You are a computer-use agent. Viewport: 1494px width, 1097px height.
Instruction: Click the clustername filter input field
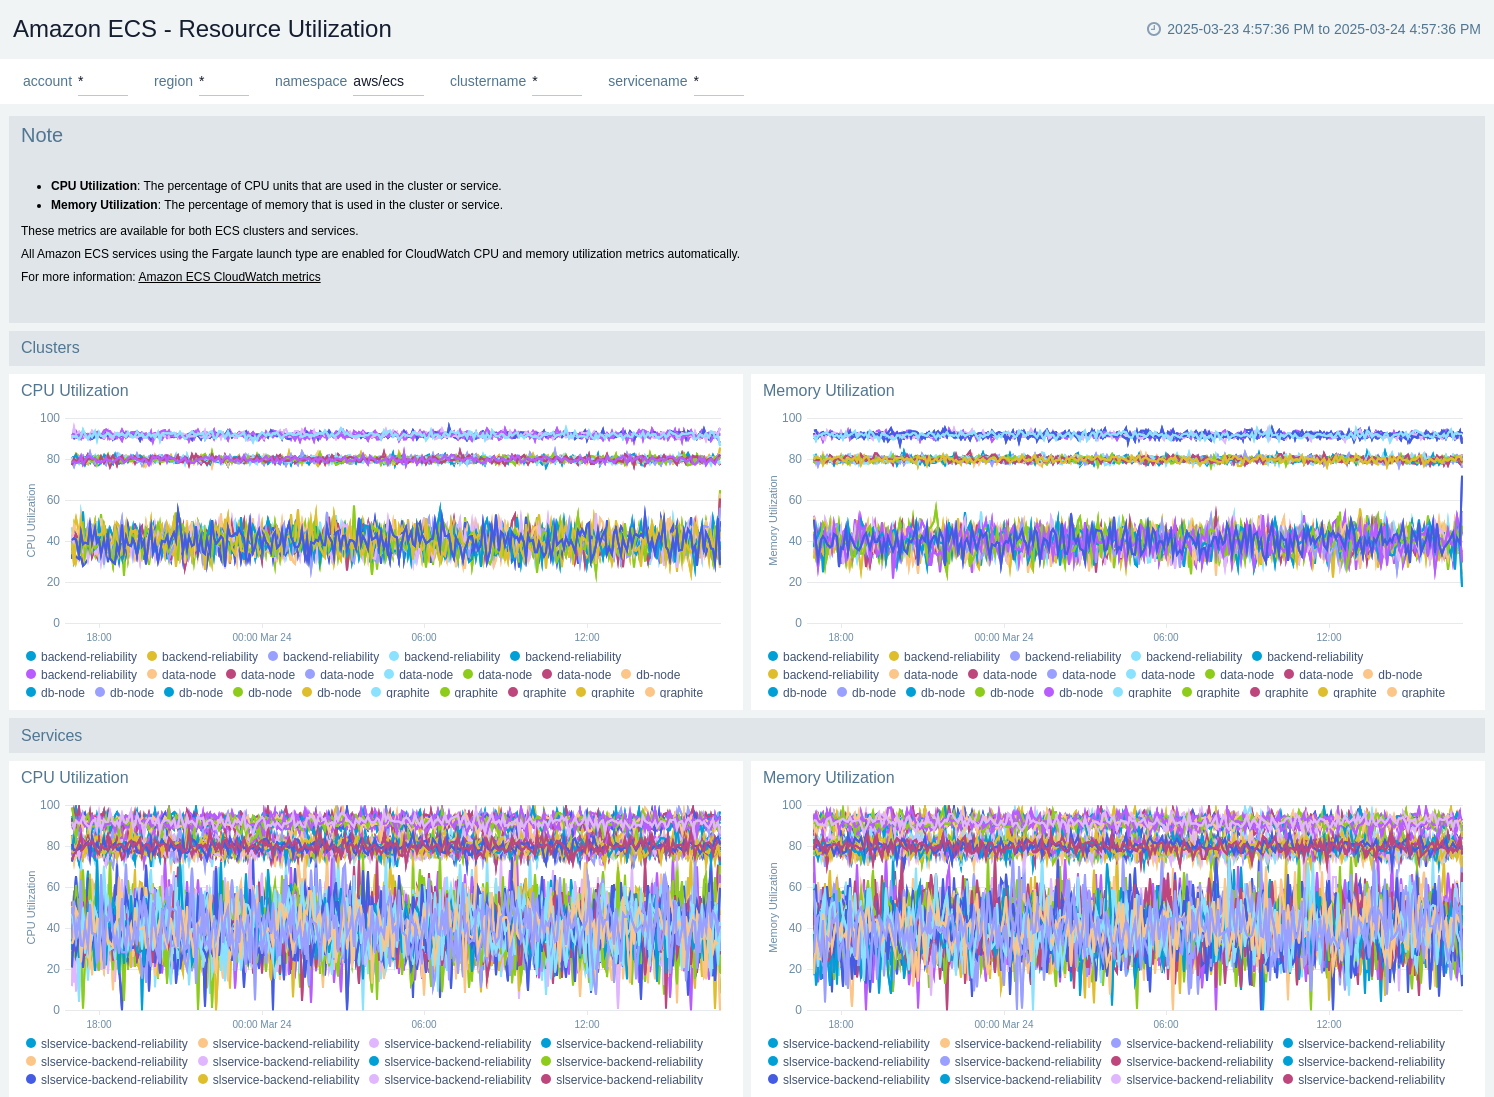tap(557, 82)
